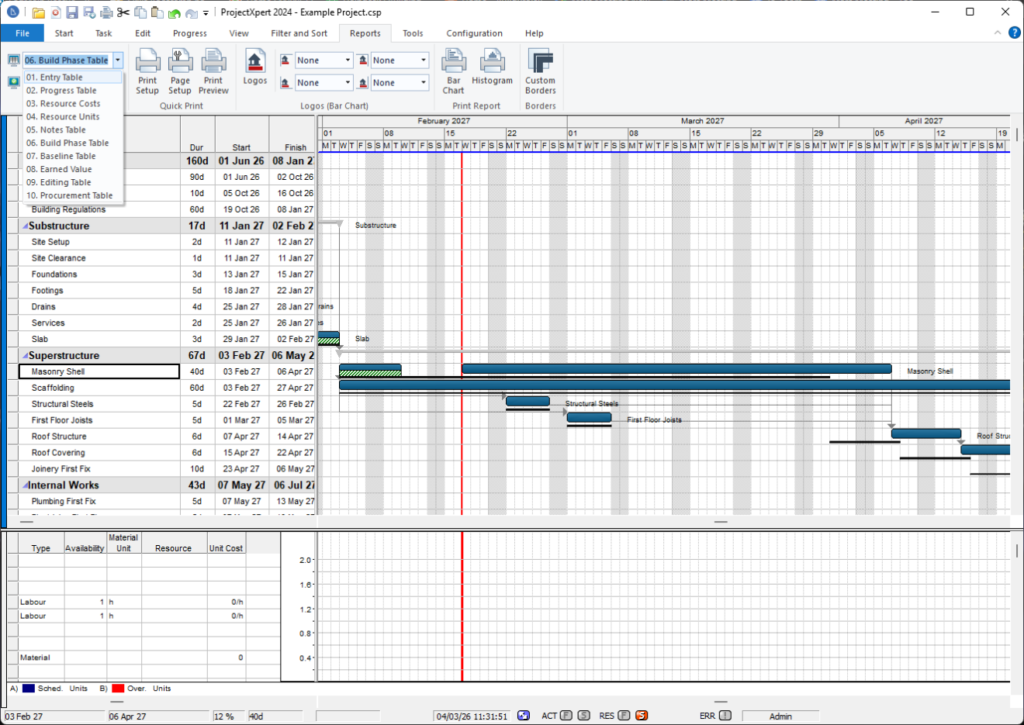Switch to the Start tab
1024x725 pixels.
(x=64, y=33)
